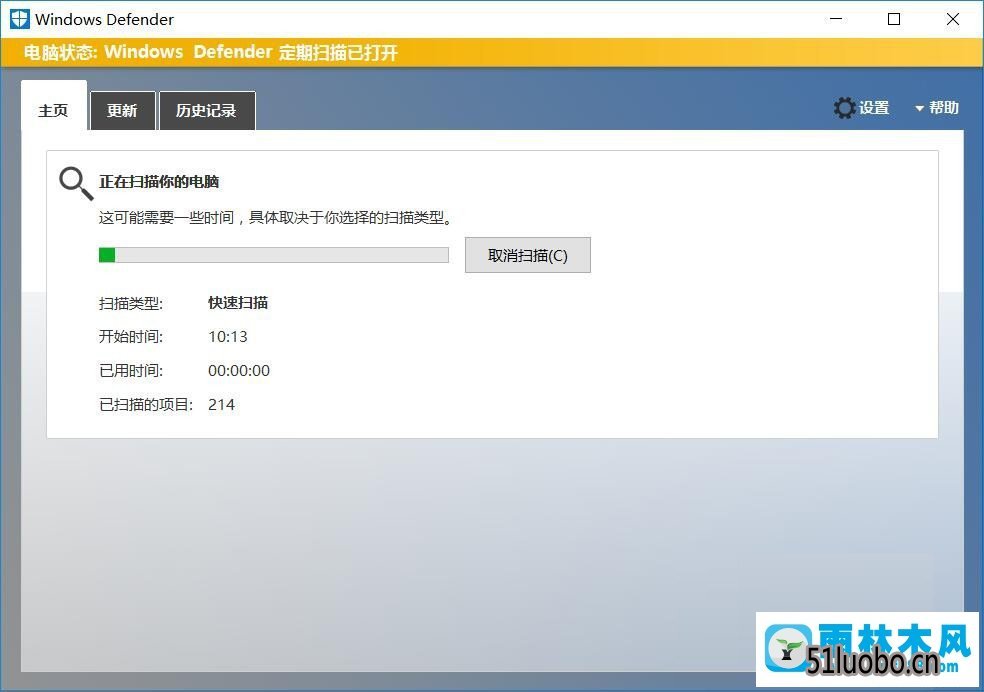984x692 pixels.
Task: Click the elapsed time value 00:00:00
Action: coord(239,371)
